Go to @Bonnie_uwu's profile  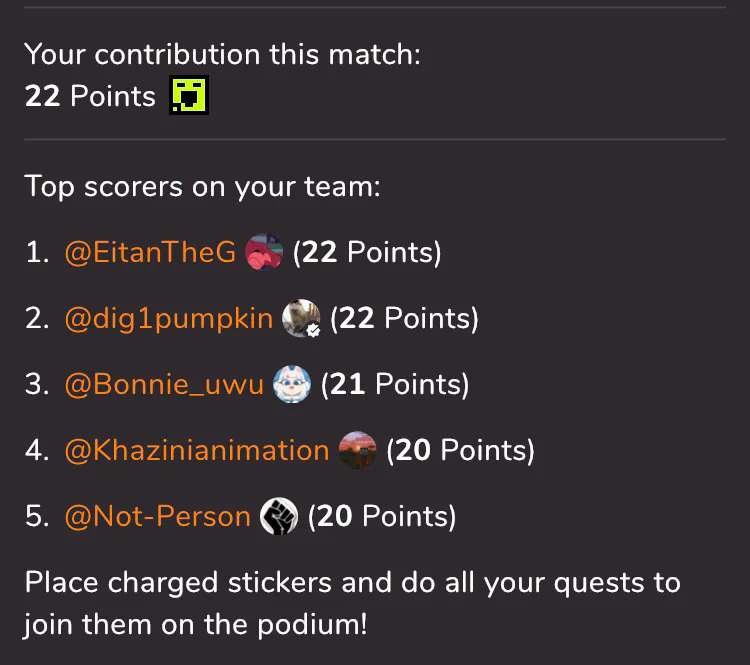(164, 384)
